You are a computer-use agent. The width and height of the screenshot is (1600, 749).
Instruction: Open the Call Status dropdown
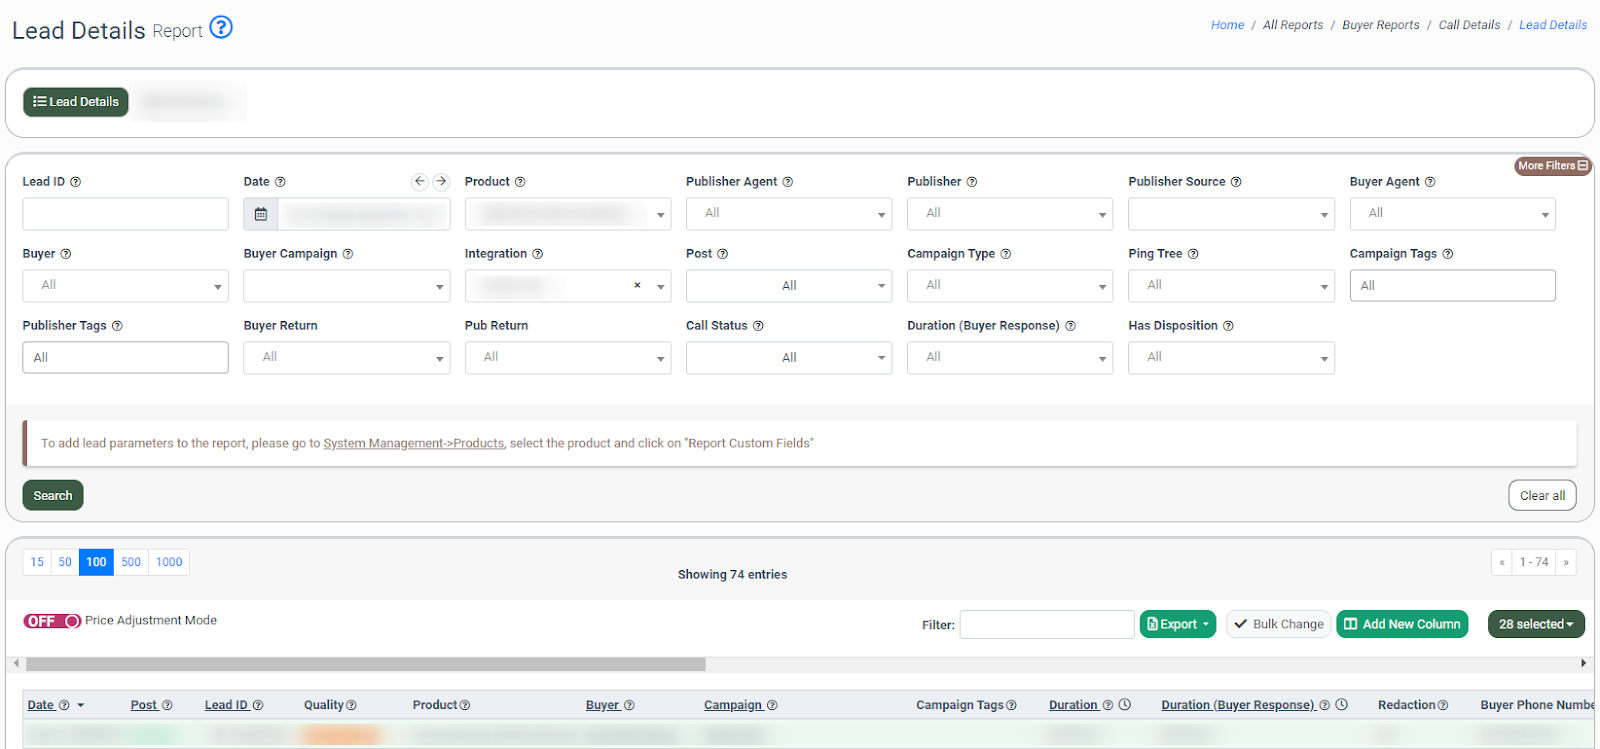(x=788, y=358)
